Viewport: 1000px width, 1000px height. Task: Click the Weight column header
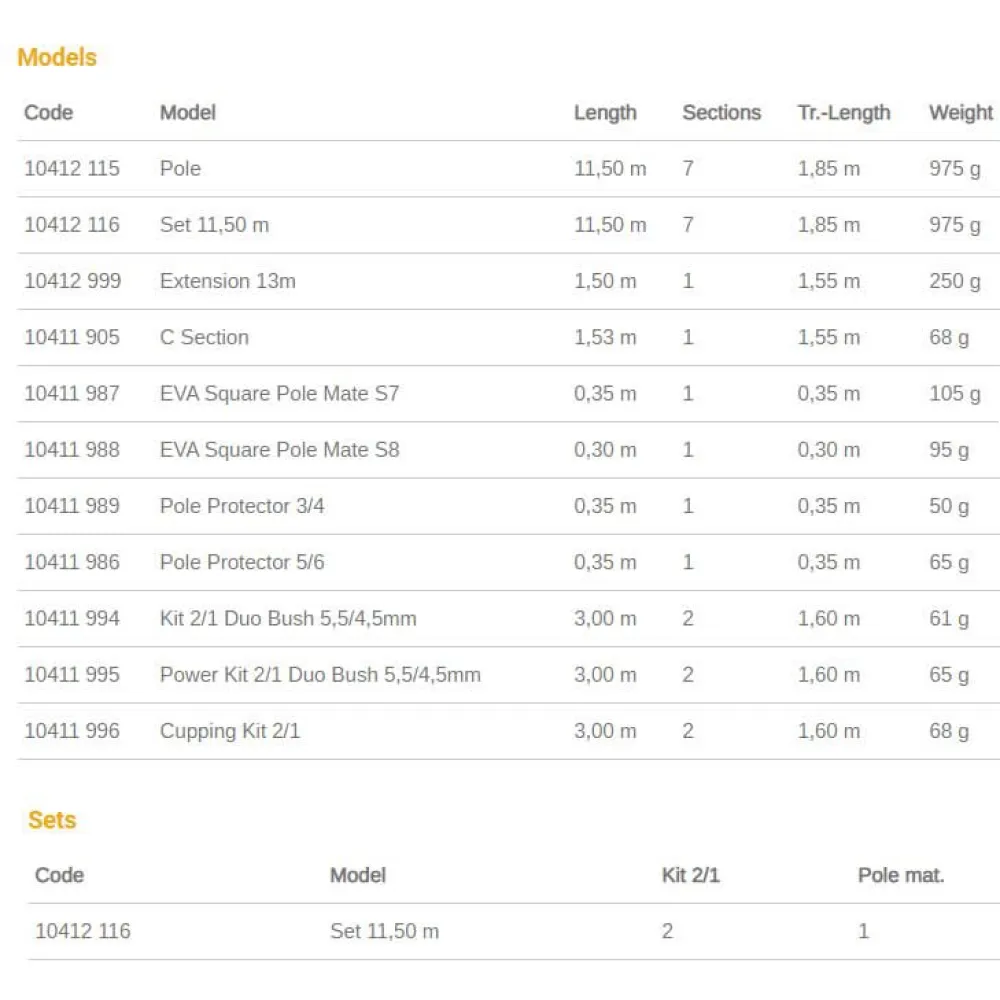click(960, 112)
